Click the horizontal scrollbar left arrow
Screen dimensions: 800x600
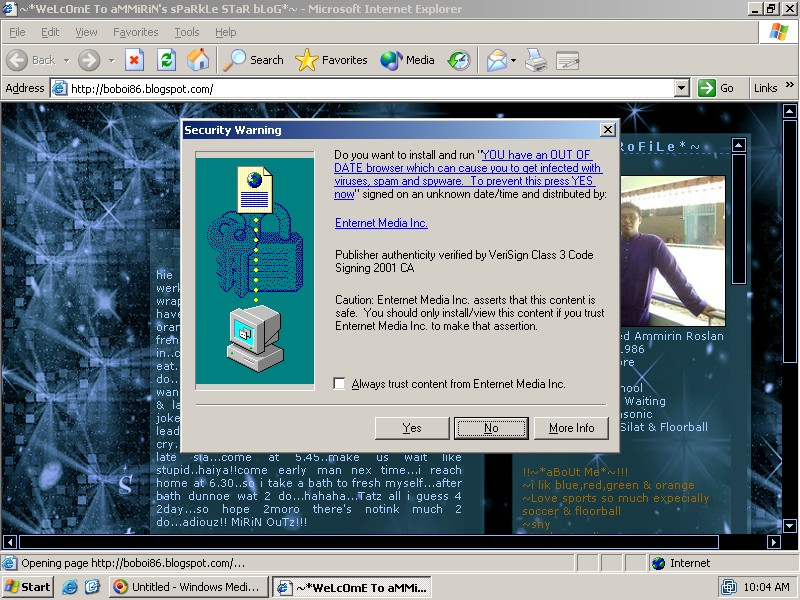click(10, 542)
